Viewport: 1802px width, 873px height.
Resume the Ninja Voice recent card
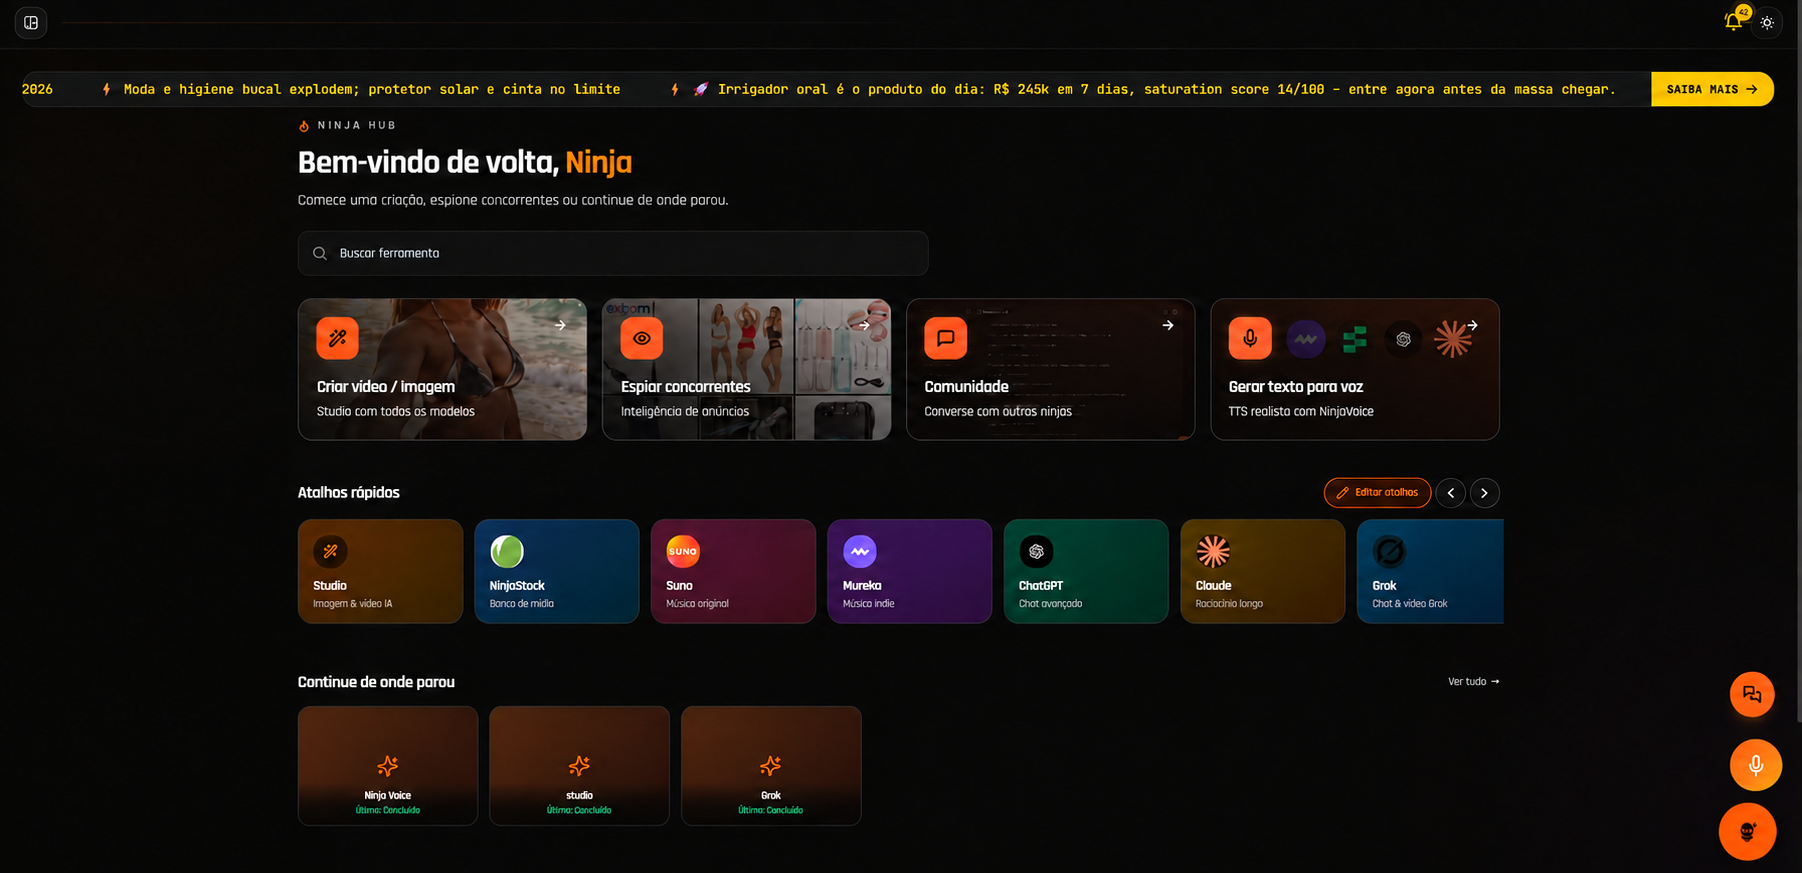tap(388, 766)
